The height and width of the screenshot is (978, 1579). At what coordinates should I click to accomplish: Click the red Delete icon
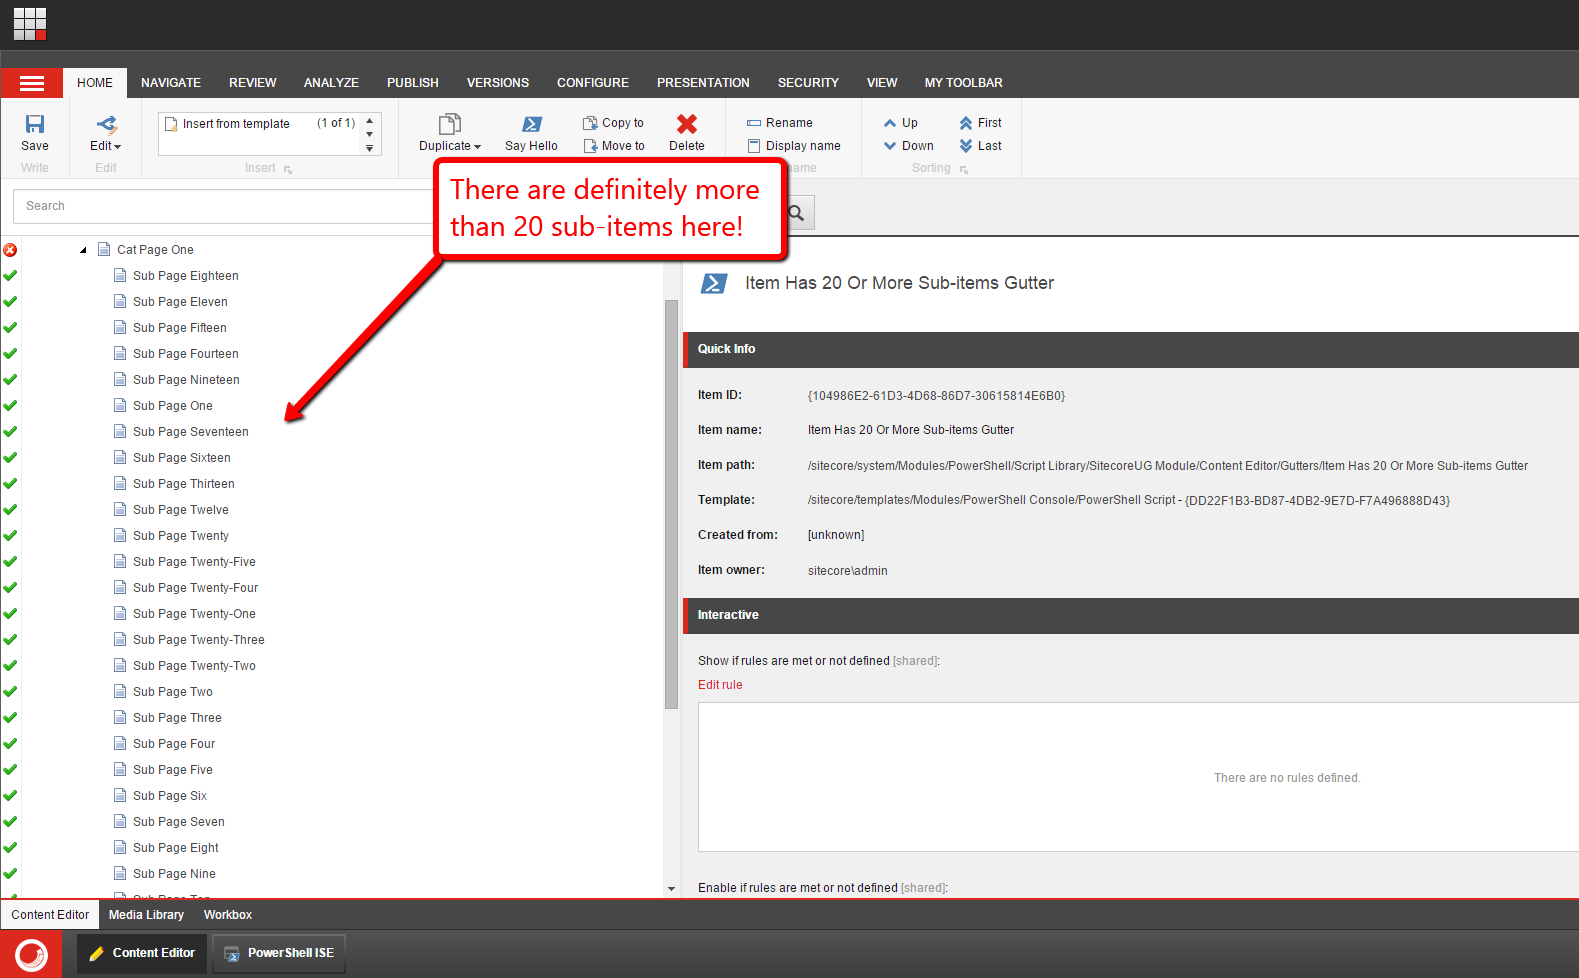click(686, 124)
